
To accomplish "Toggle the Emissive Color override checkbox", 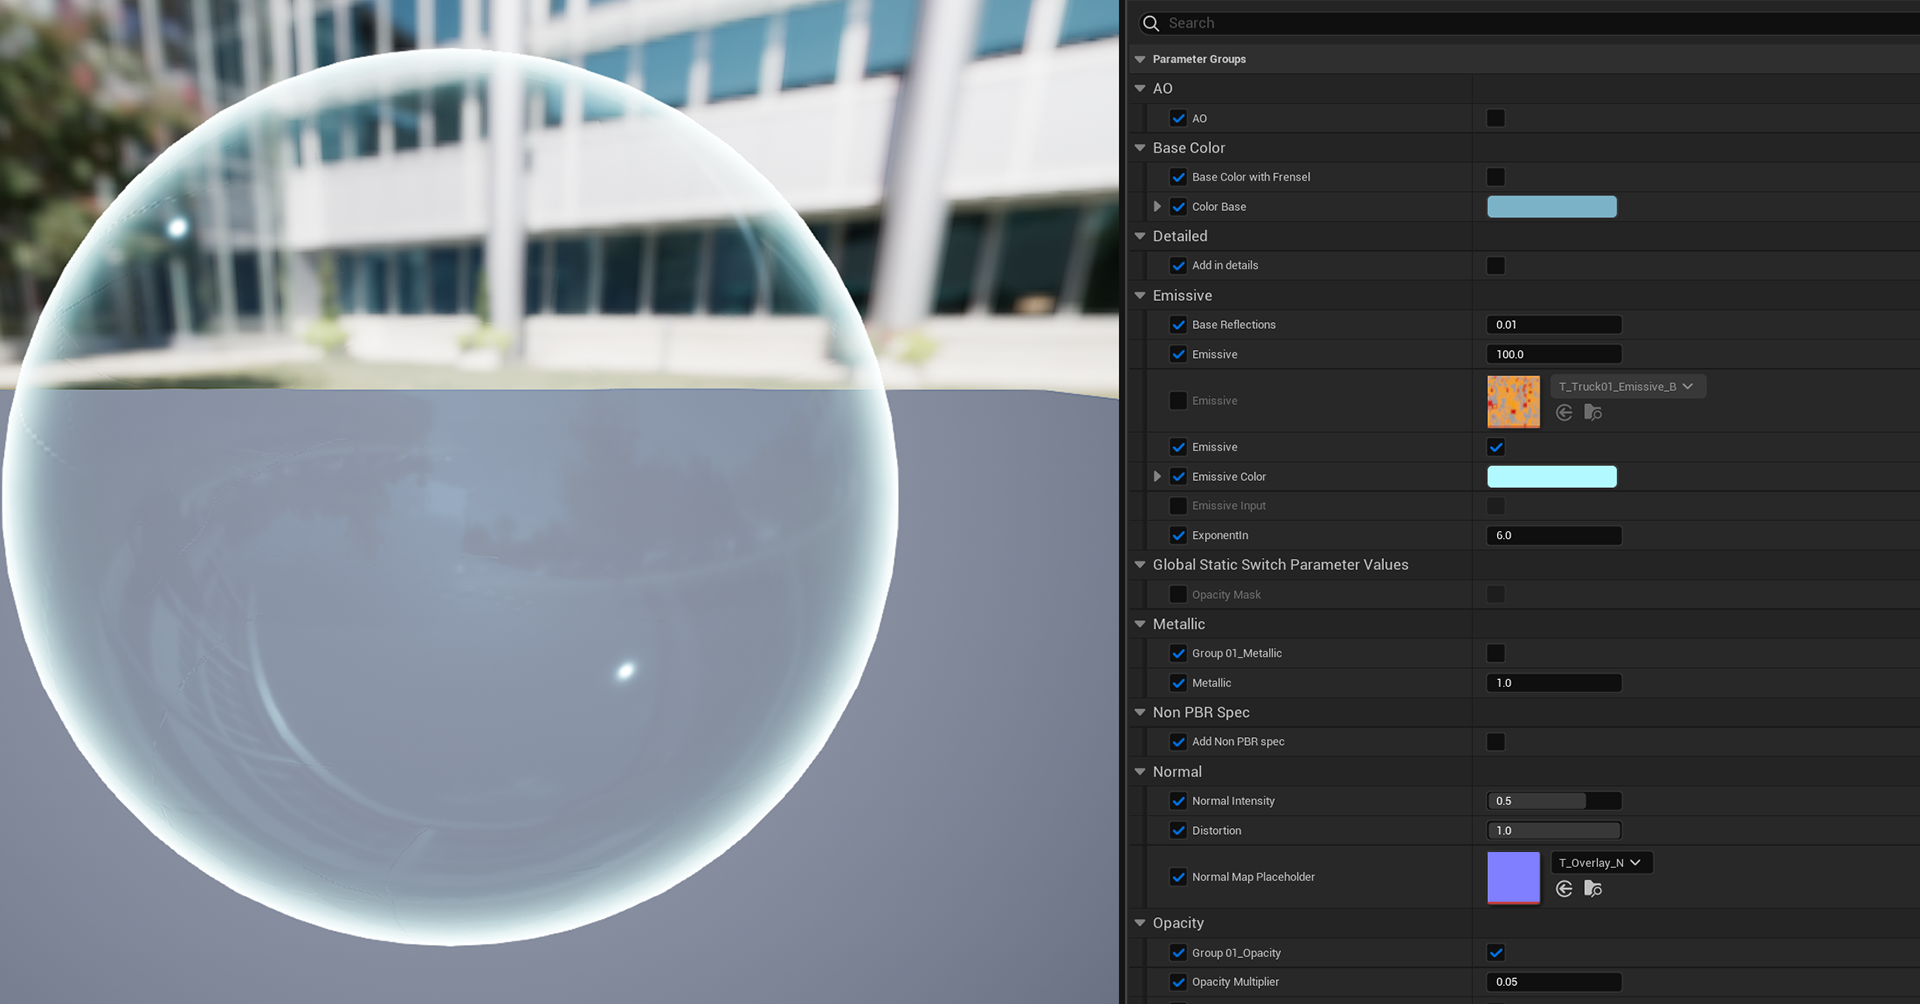I will point(1178,477).
